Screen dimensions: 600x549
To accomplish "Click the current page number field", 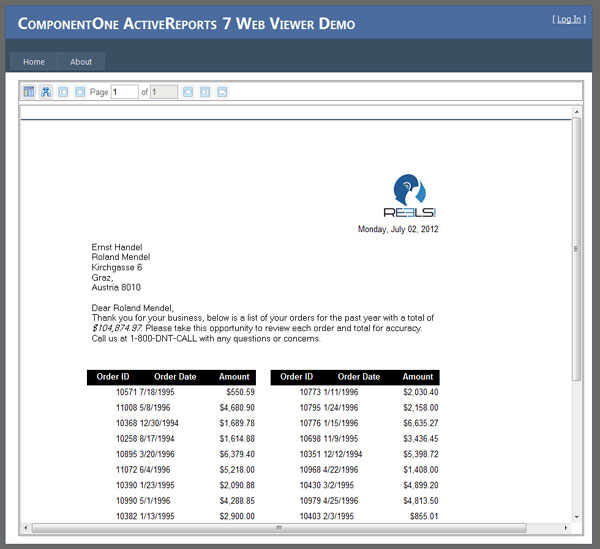I will point(125,92).
